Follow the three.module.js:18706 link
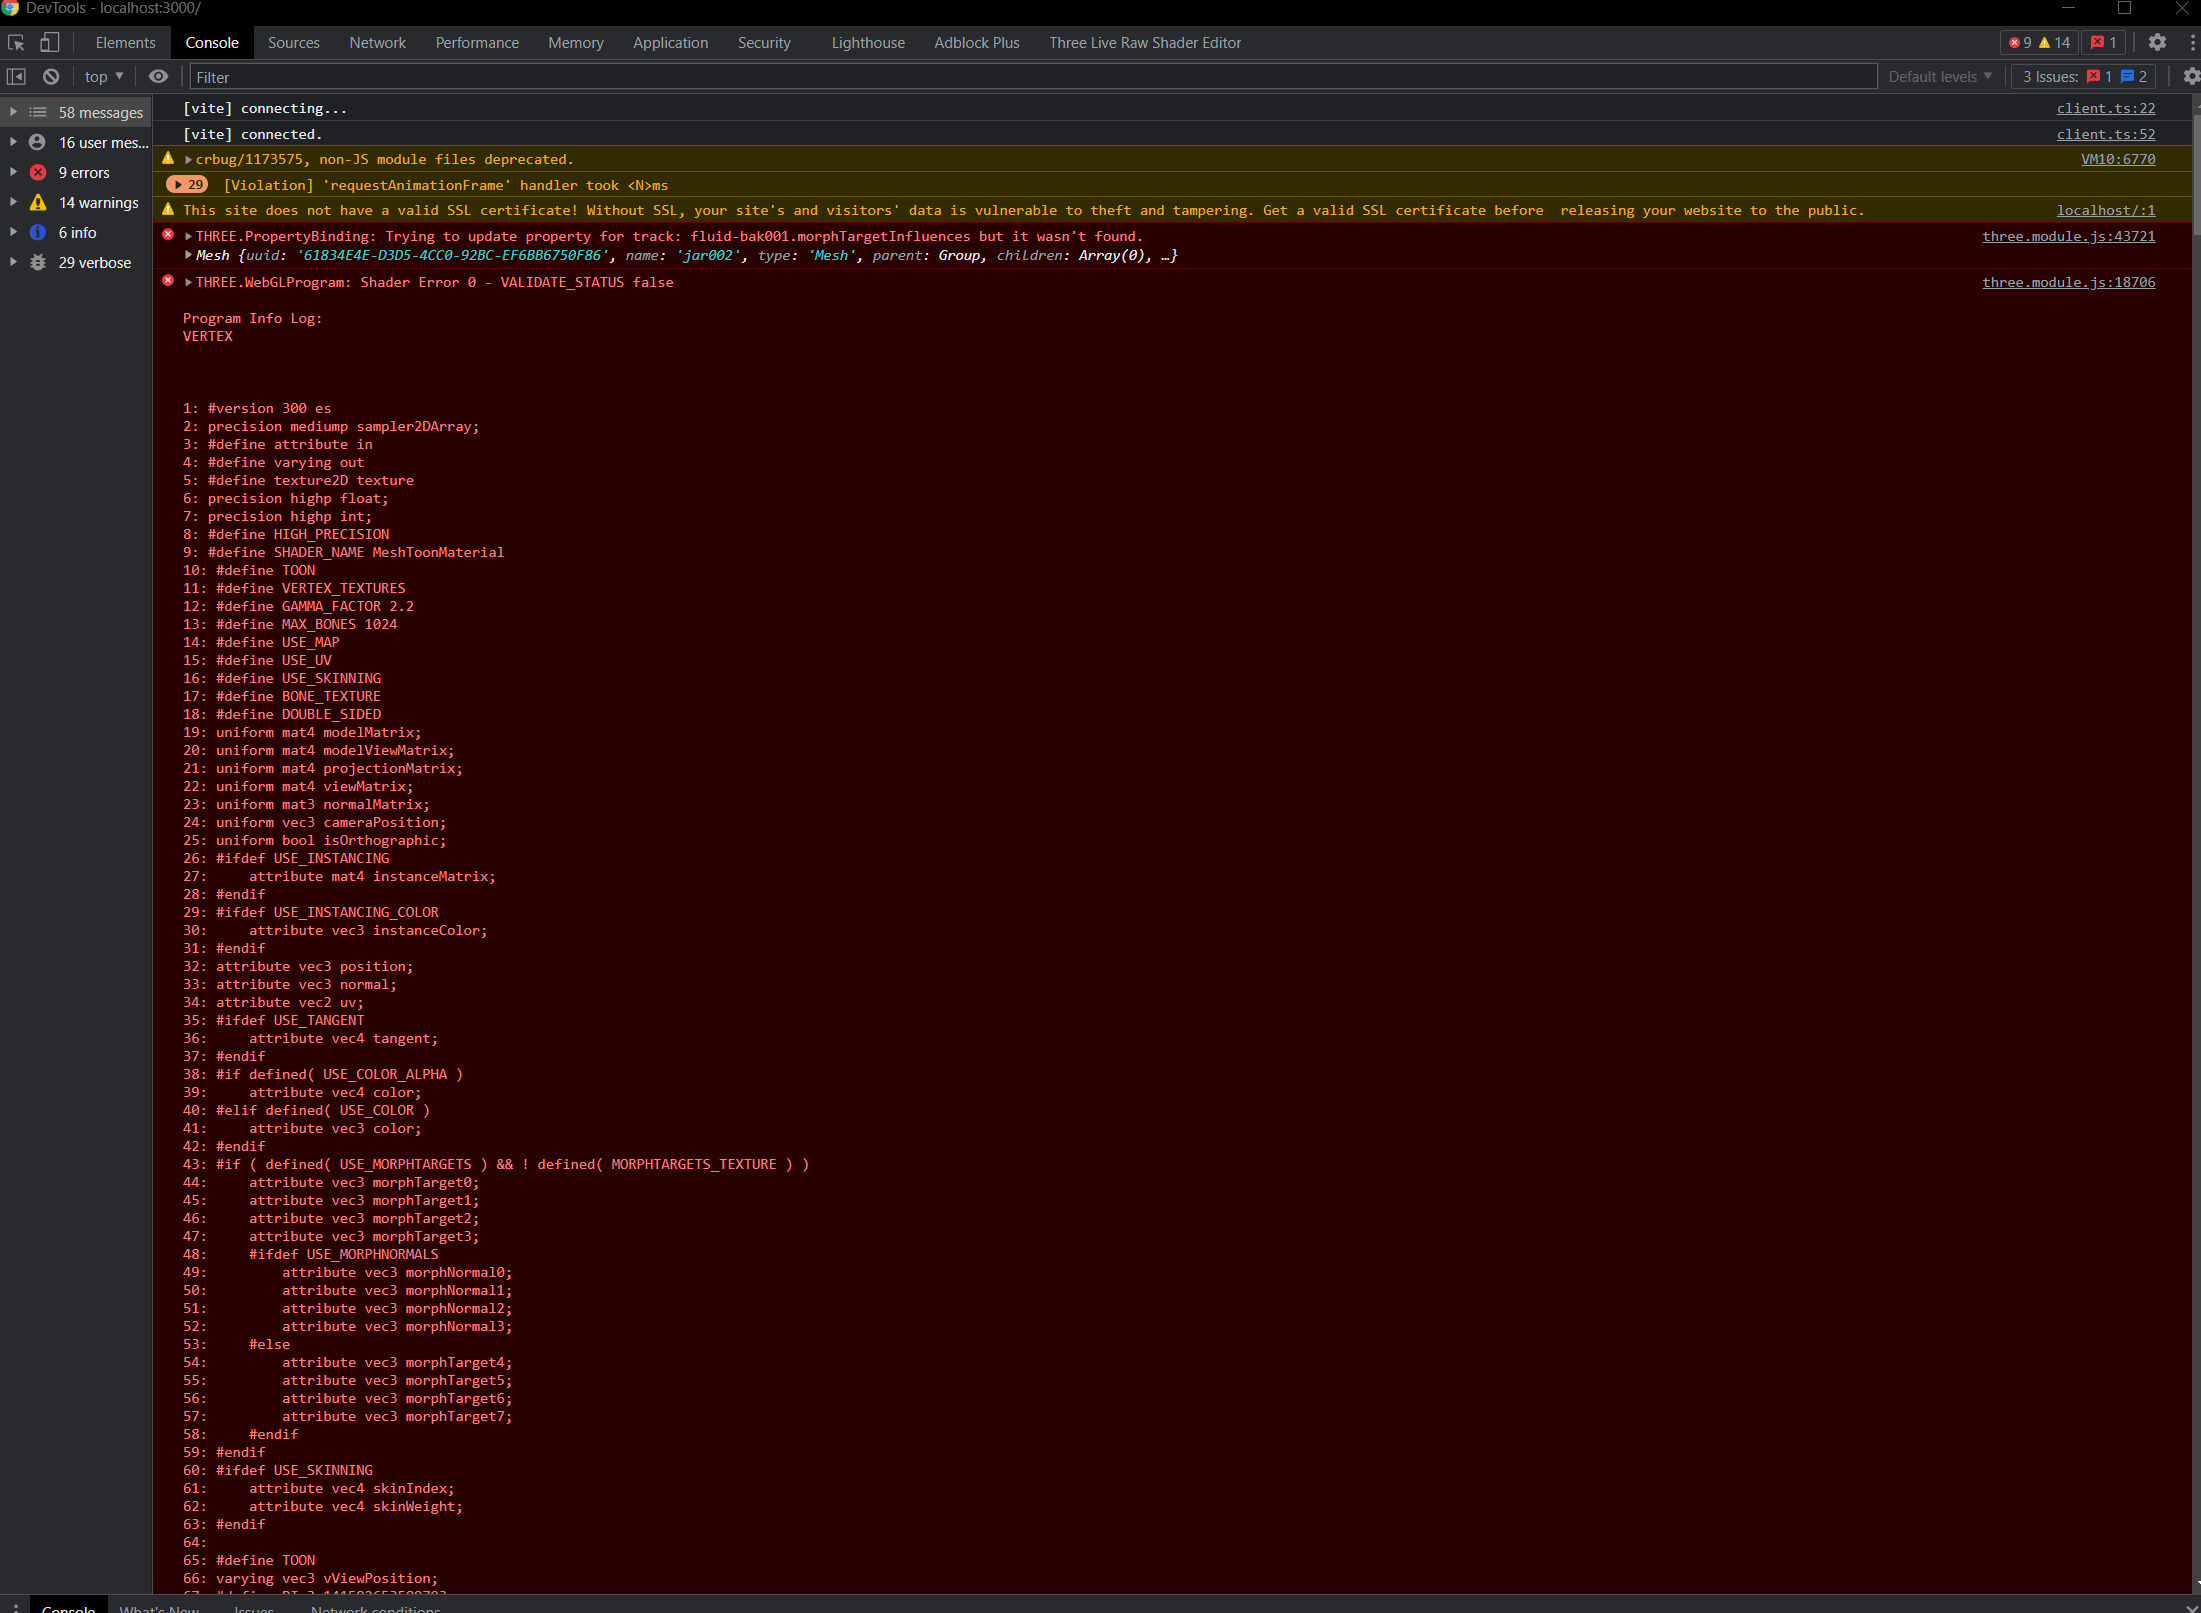Image resolution: width=2201 pixels, height=1613 pixels. click(2068, 282)
